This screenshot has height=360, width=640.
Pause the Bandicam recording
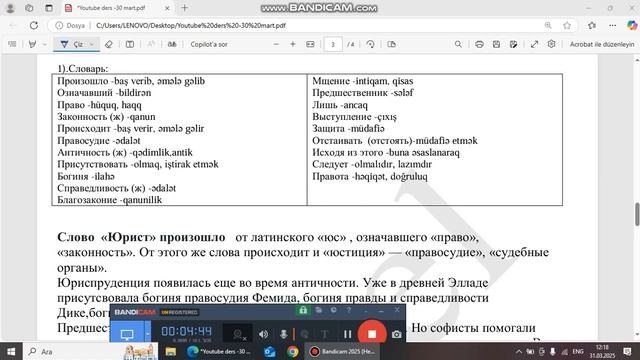click(347, 334)
